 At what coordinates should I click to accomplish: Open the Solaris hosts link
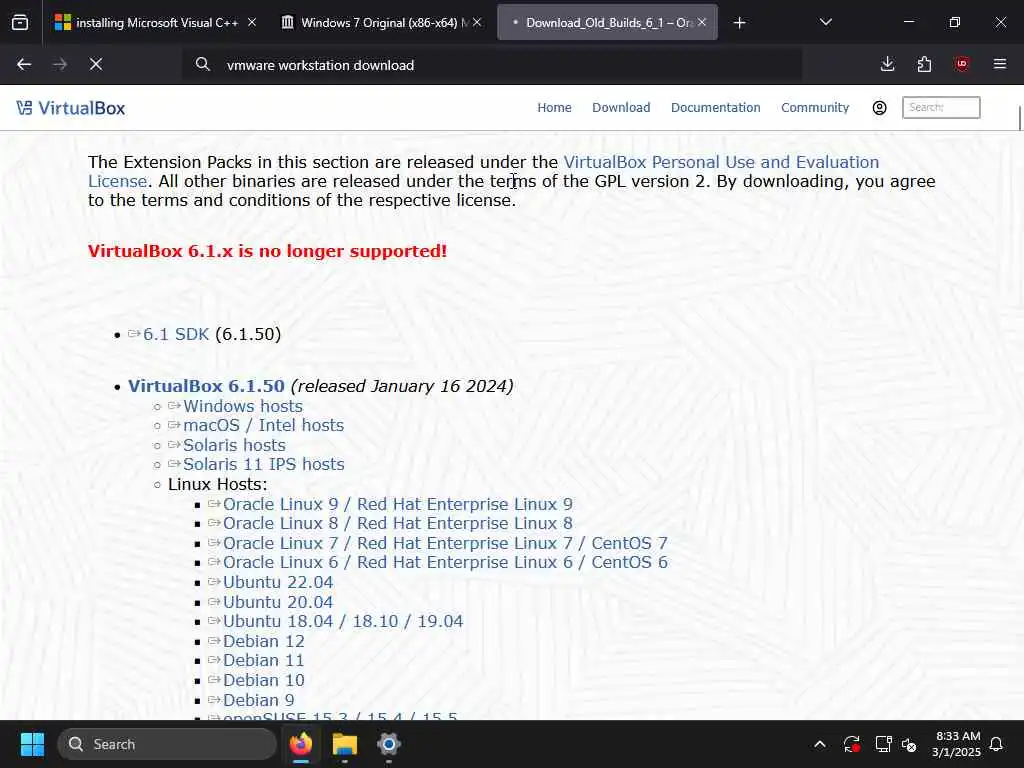(x=234, y=445)
